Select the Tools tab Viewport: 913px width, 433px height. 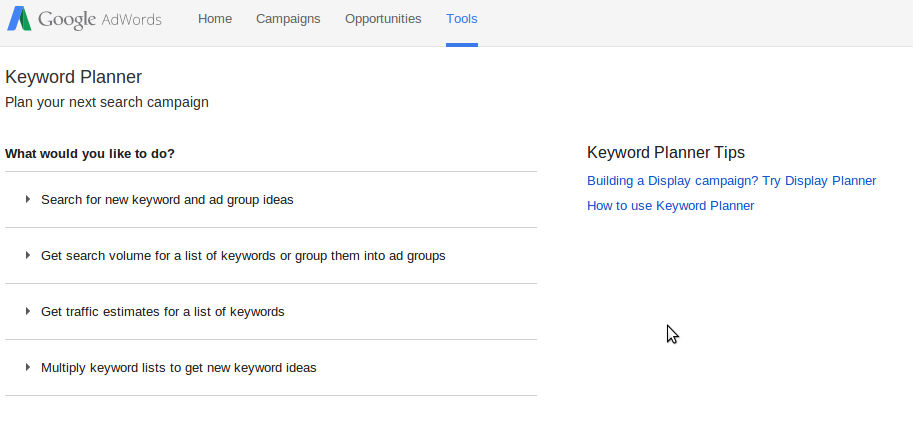(x=462, y=19)
